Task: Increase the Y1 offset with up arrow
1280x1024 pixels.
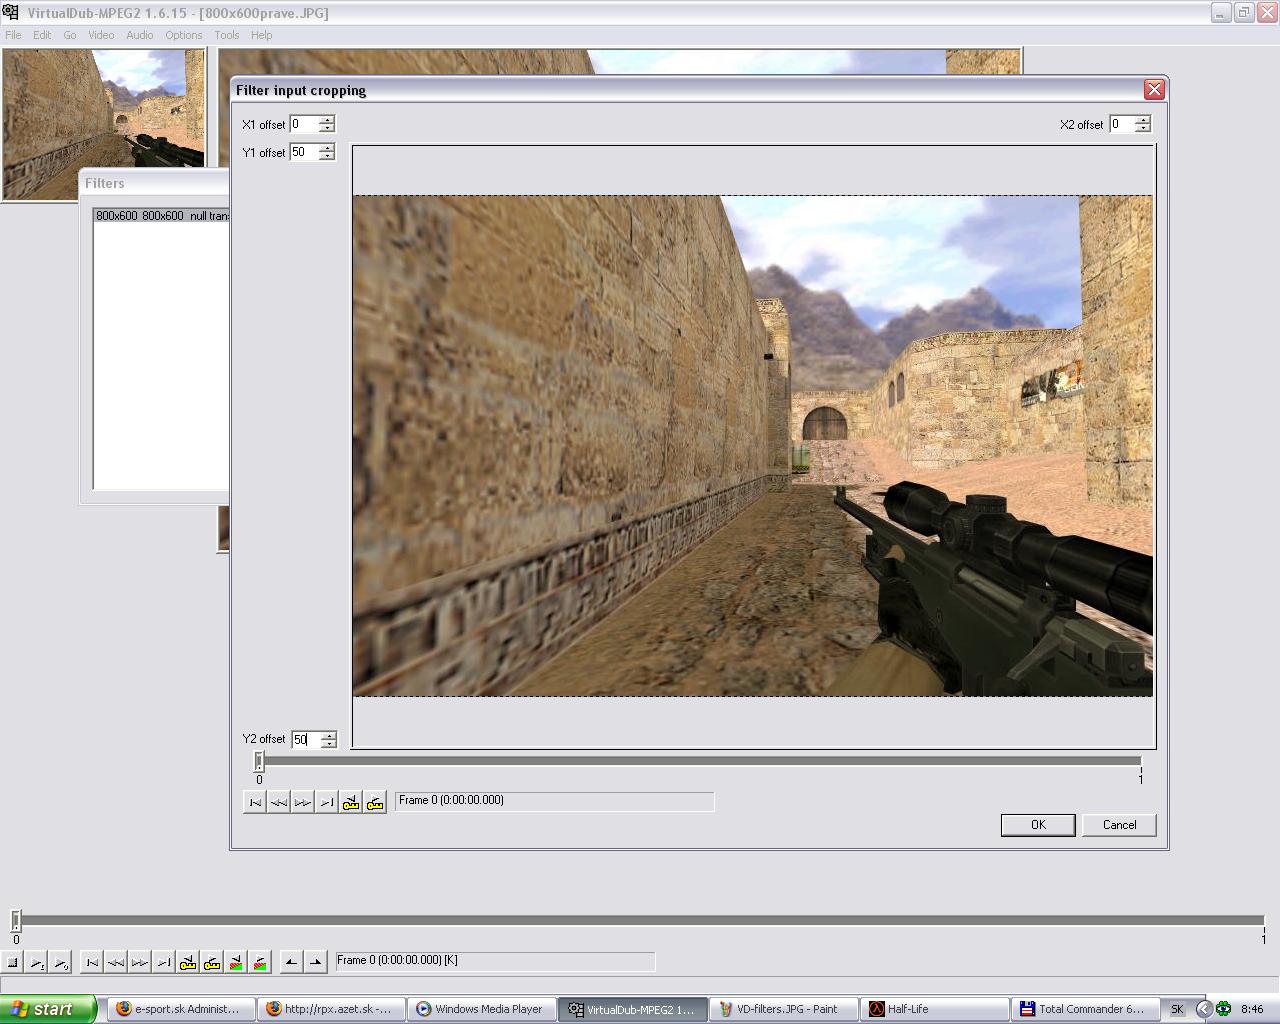Action: pos(326,148)
